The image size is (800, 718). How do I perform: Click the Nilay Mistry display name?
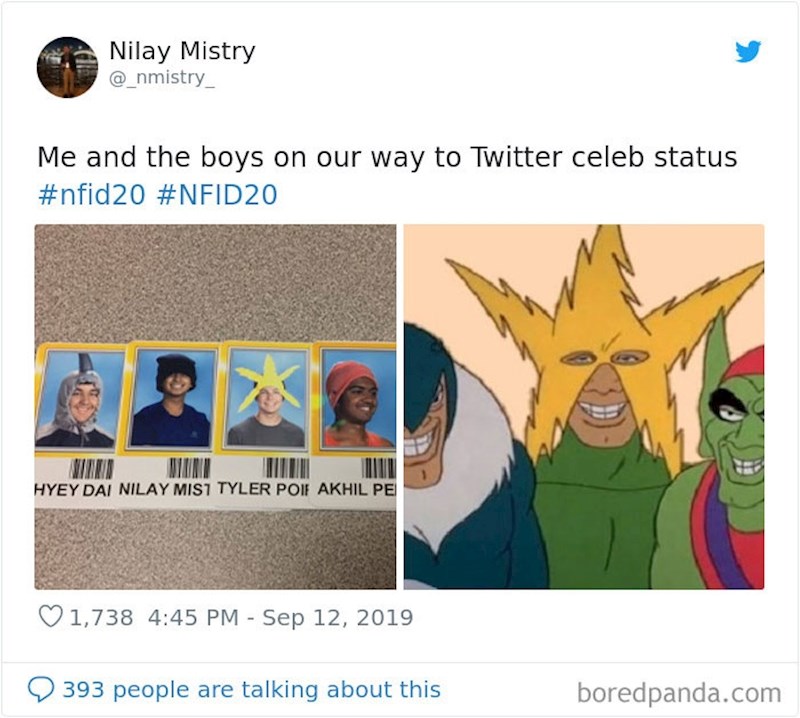[x=182, y=51]
